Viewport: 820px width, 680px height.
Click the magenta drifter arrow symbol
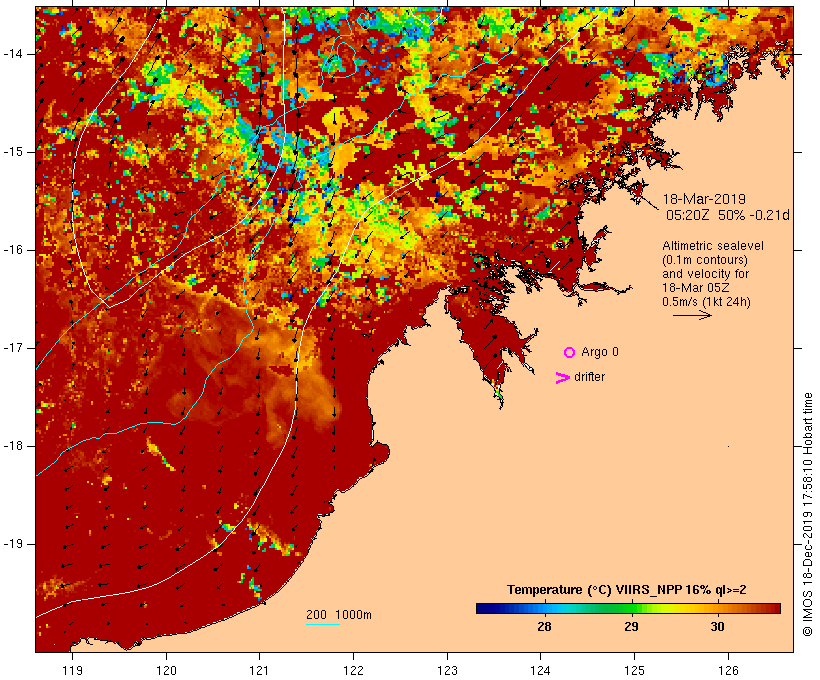tap(563, 378)
